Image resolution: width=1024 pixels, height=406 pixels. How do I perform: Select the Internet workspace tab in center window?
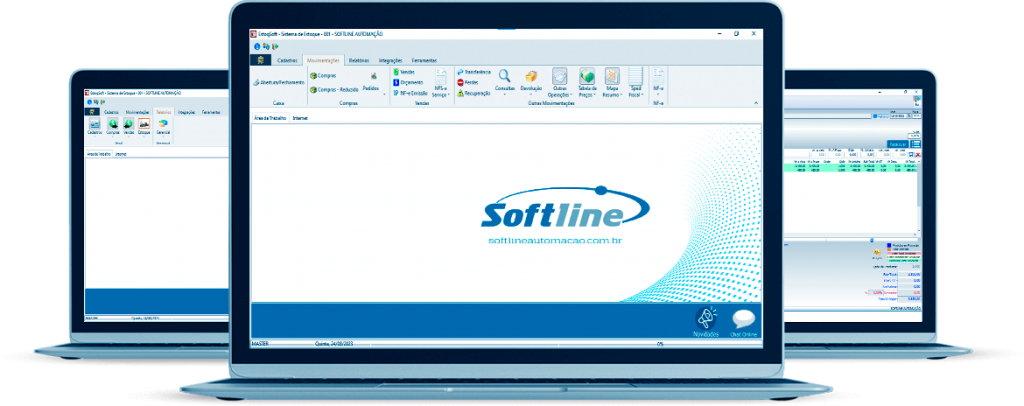click(x=299, y=118)
